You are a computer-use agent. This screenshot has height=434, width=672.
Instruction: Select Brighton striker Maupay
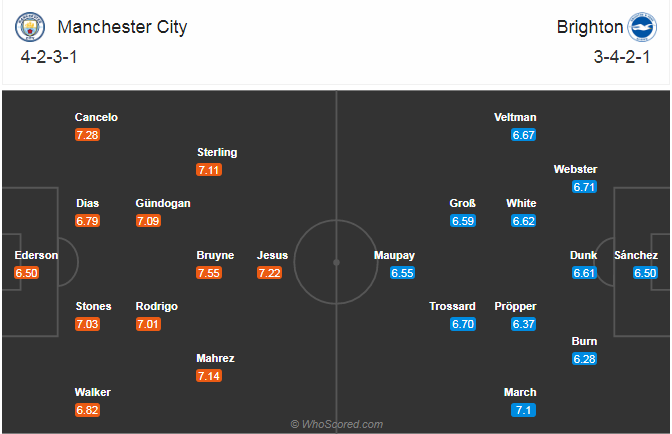(395, 255)
